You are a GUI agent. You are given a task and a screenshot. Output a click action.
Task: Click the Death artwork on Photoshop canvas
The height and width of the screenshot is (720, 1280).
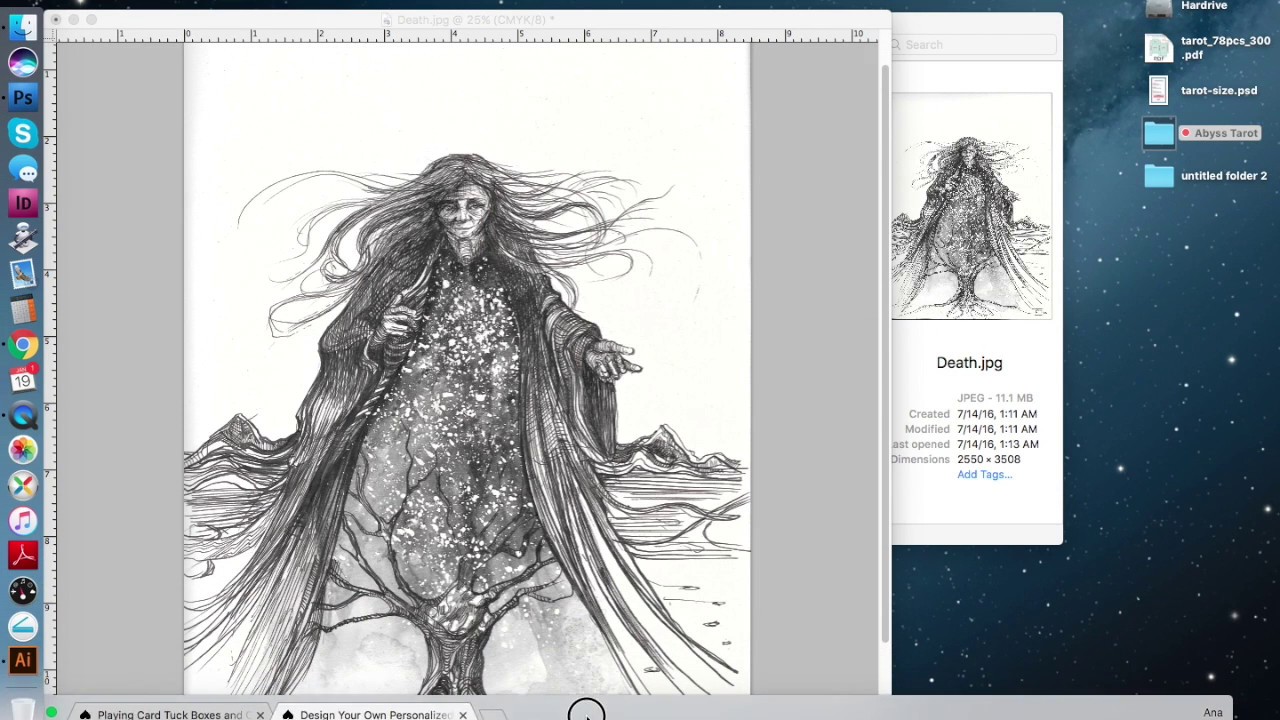pyautogui.click(x=467, y=369)
